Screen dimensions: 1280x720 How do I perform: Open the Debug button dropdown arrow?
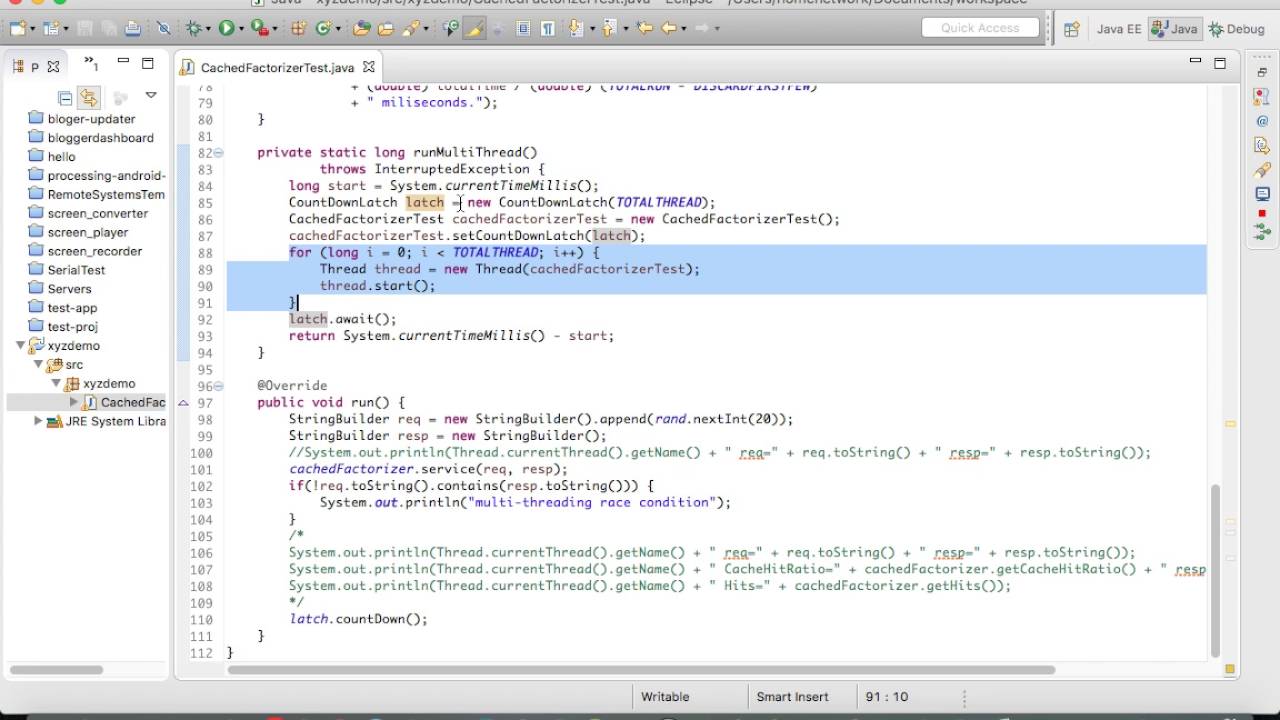click(x=210, y=29)
